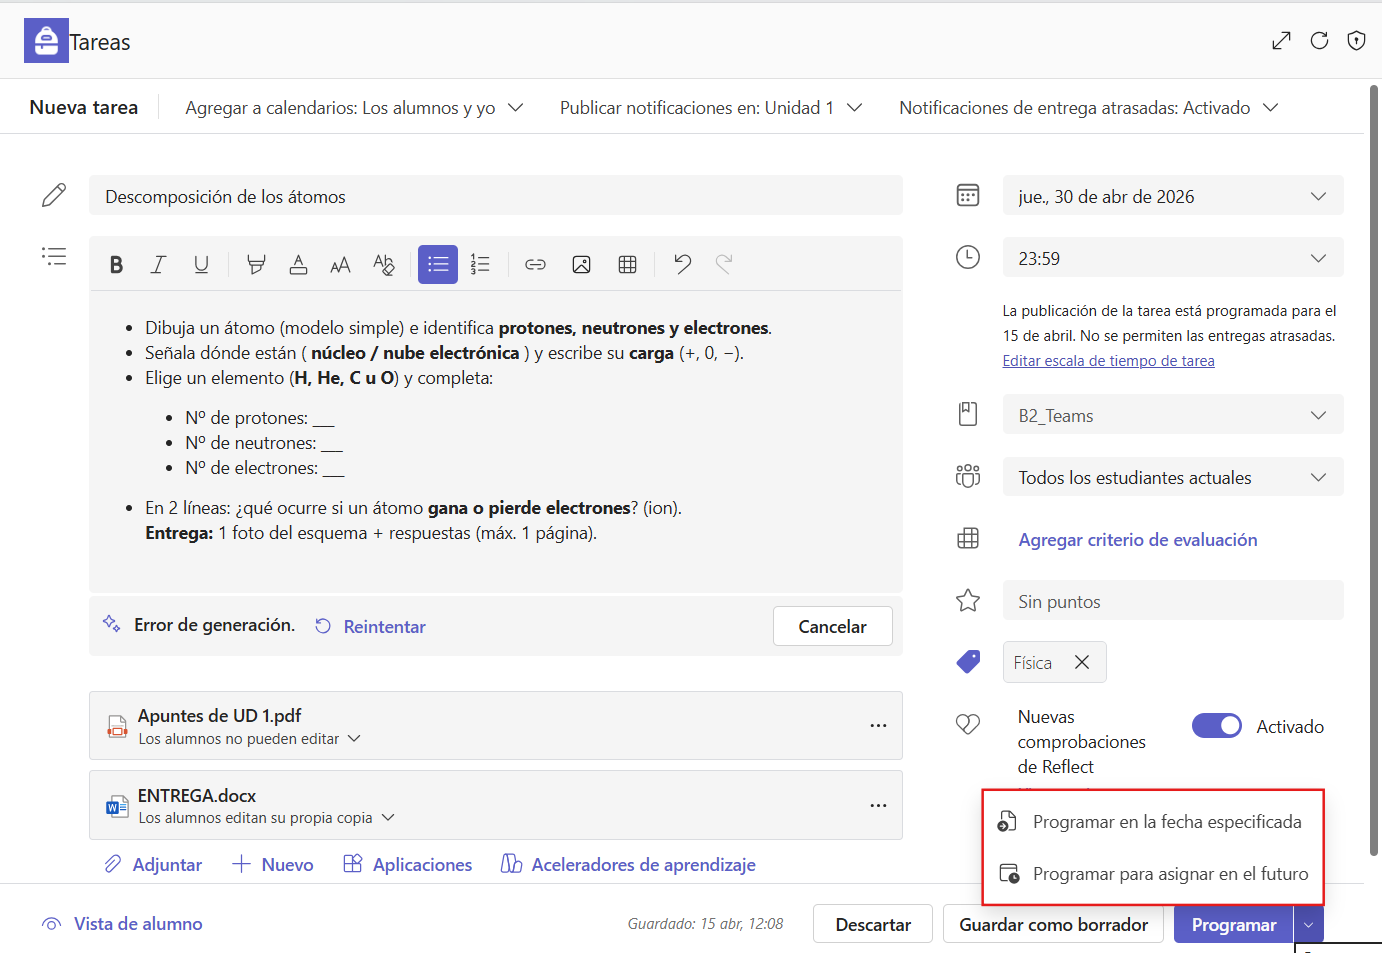Click the vertical scrollbar on the right edge
Viewport: 1382px width, 953px height.
coord(1374,470)
